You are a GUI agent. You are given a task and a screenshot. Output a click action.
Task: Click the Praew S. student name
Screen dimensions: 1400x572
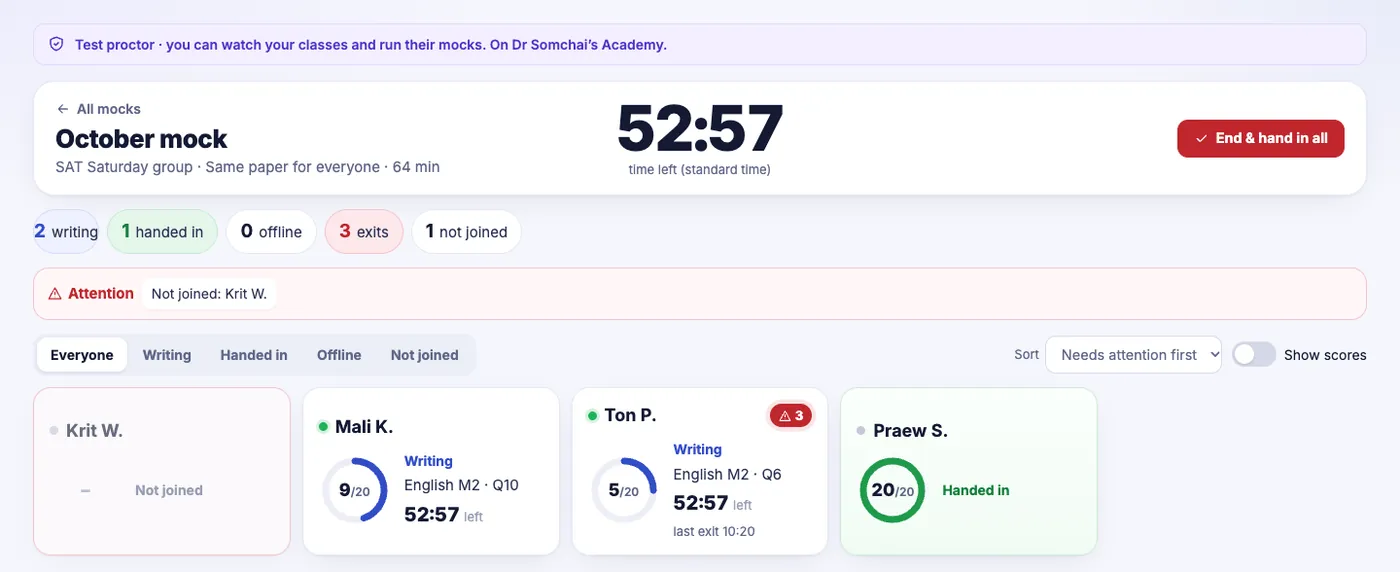pos(910,431)
